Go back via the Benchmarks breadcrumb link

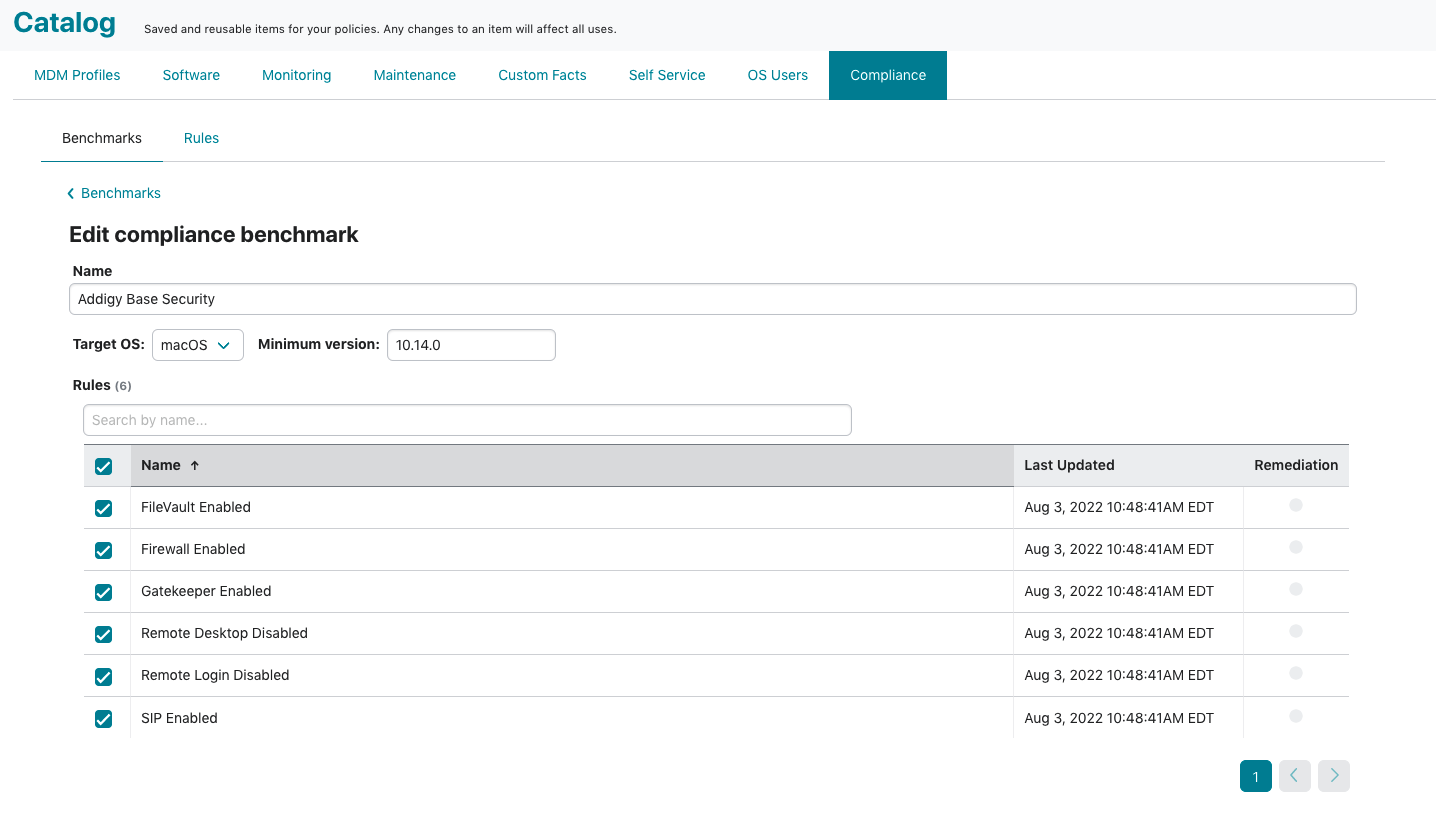click(121, 193)
